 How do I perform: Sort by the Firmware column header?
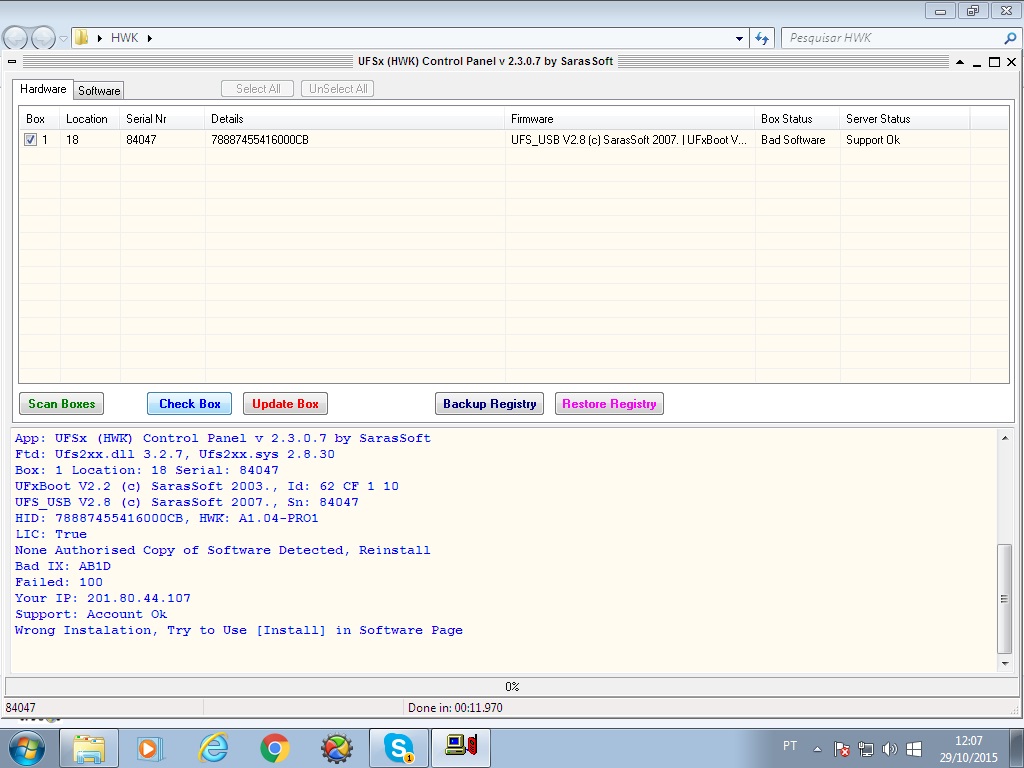click(630, 119)
